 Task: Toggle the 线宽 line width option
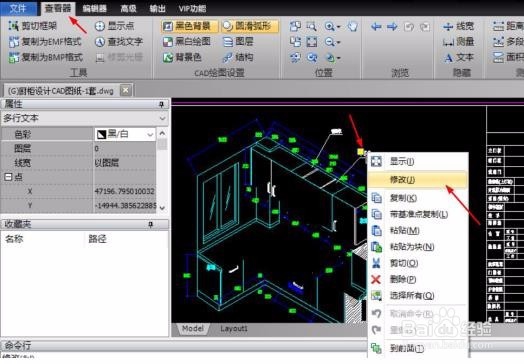point(458,26)
